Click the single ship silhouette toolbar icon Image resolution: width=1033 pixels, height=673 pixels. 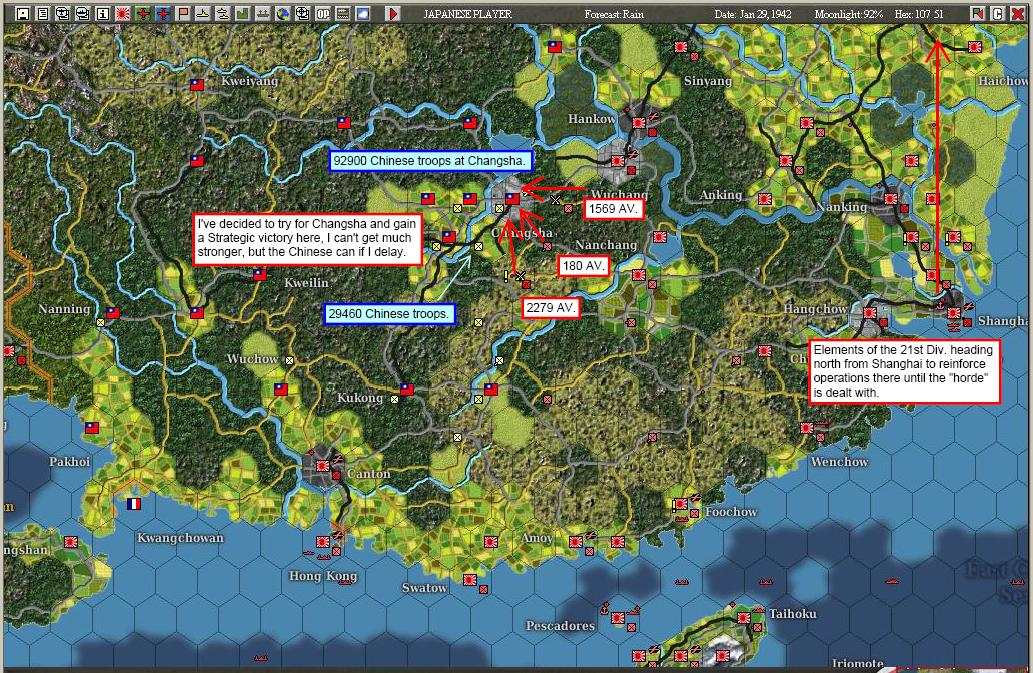pyautogui.click(x=202, y=13)
